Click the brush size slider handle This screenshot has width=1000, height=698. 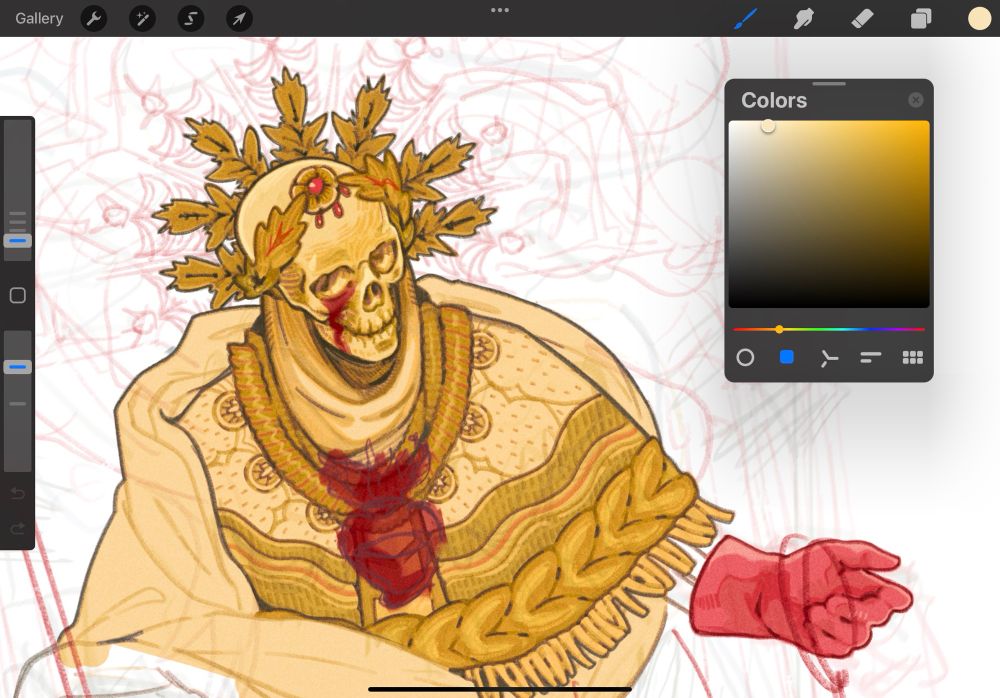pos(18,241)
